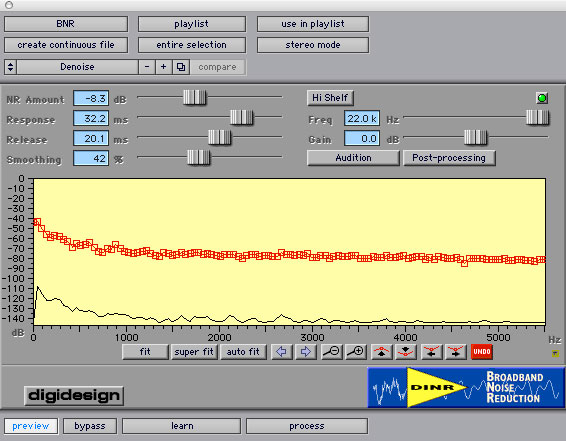This screenshot has height=441, width=566.
Task: Shift contour point left
Action: point(431,352)
